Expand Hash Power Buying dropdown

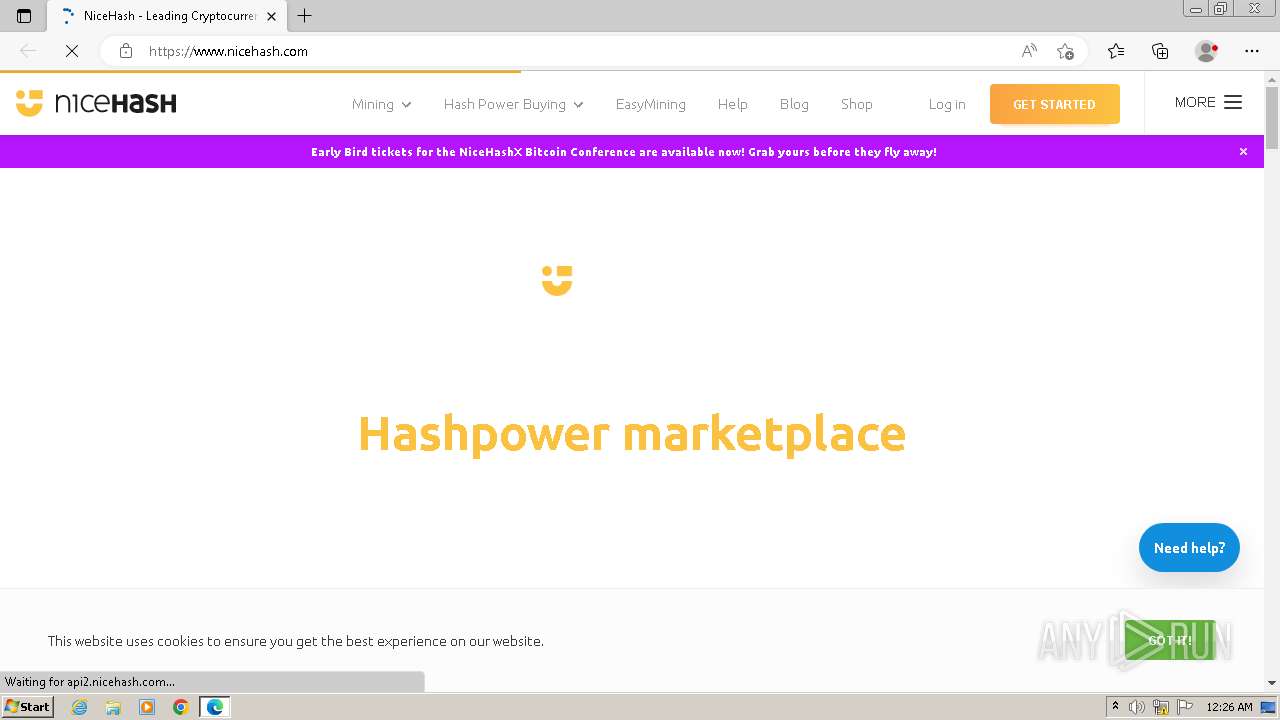(513, 104)
